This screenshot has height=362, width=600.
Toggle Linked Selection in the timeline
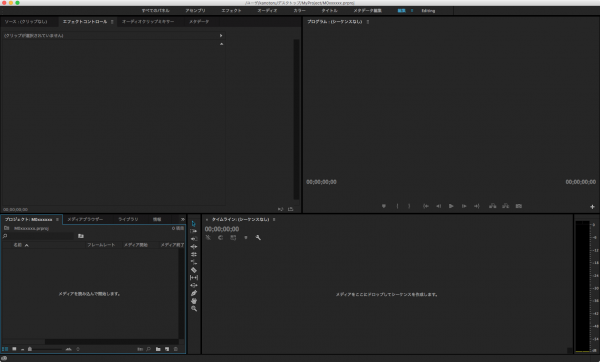[x=233, y=238]
